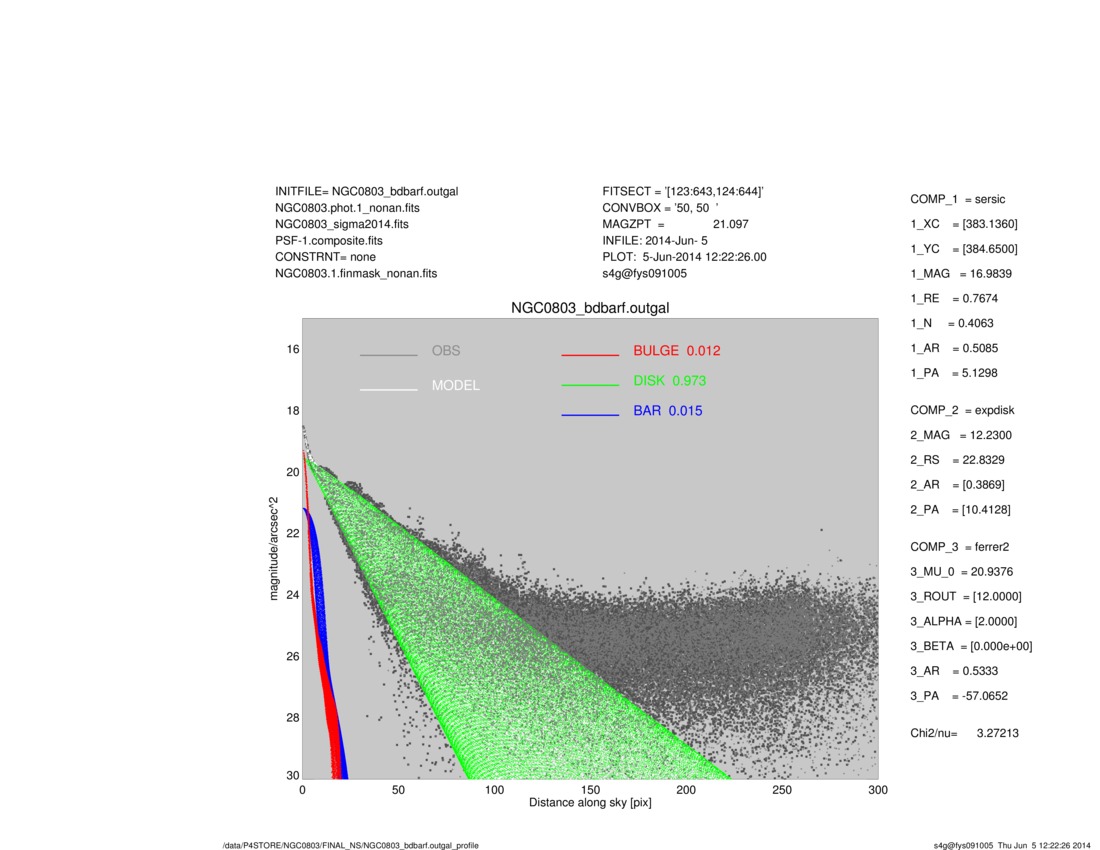Click the plot title NGC0803_bdbarf.outgal

pos(590,308)
